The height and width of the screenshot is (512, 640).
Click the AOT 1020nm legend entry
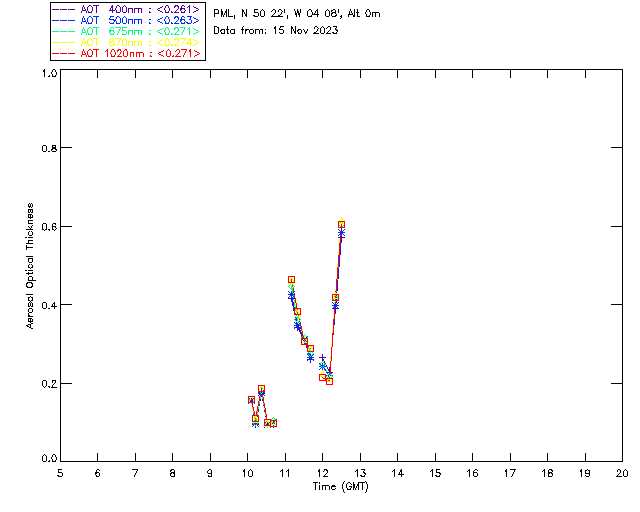pyautogui.click(x=126, y=53)
